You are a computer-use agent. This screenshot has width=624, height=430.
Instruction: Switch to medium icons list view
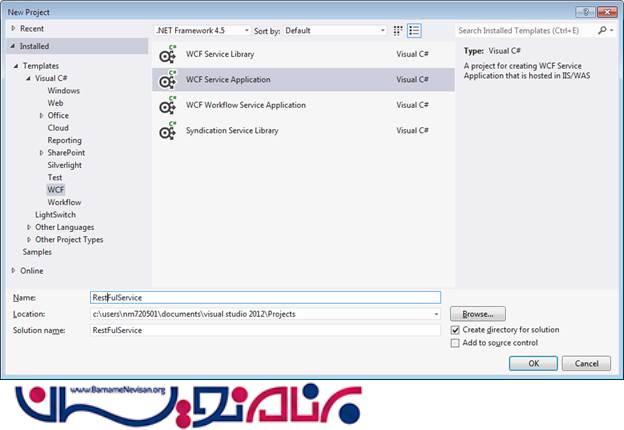414,31
